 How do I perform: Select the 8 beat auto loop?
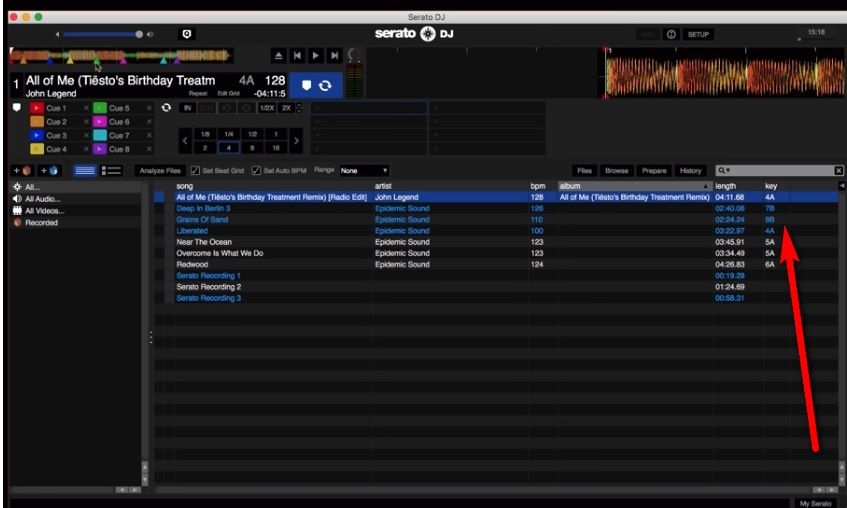coord(252,148)
